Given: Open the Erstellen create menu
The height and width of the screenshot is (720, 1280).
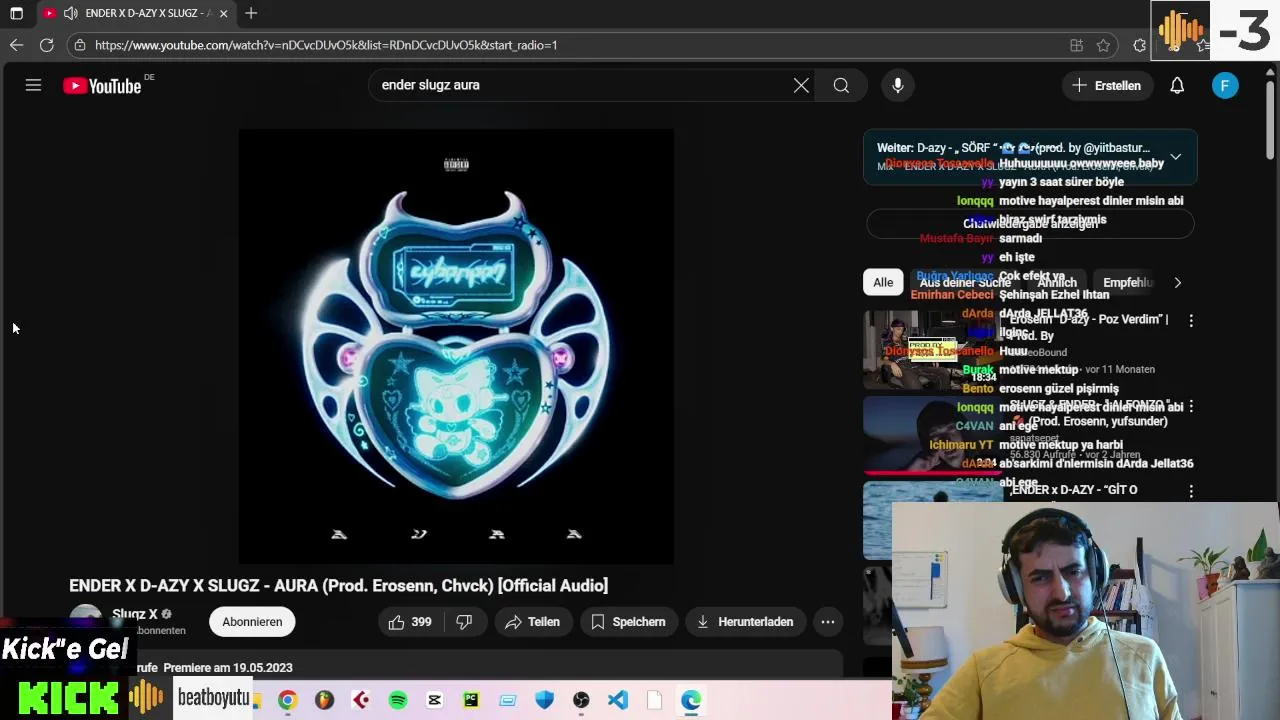Looking at the screenshot, I should click(x=1106, y=86).
